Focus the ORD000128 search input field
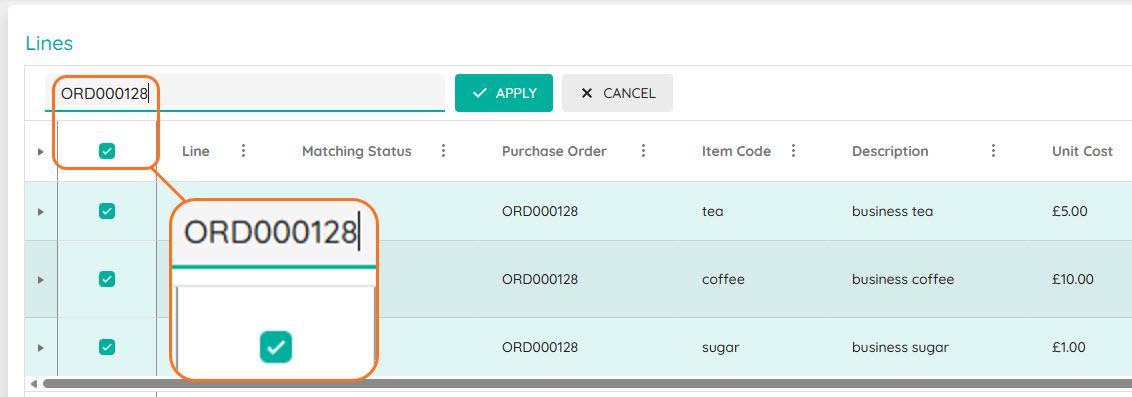Viewport: 1132px width, 397px height. 245,93
